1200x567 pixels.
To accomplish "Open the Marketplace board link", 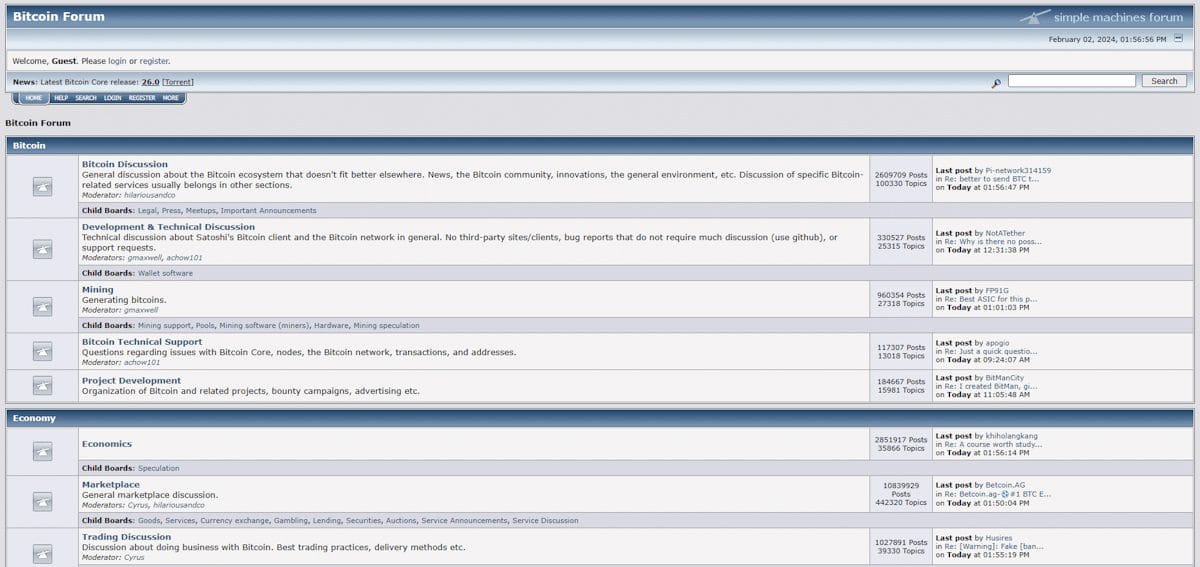I will point(111,484).
